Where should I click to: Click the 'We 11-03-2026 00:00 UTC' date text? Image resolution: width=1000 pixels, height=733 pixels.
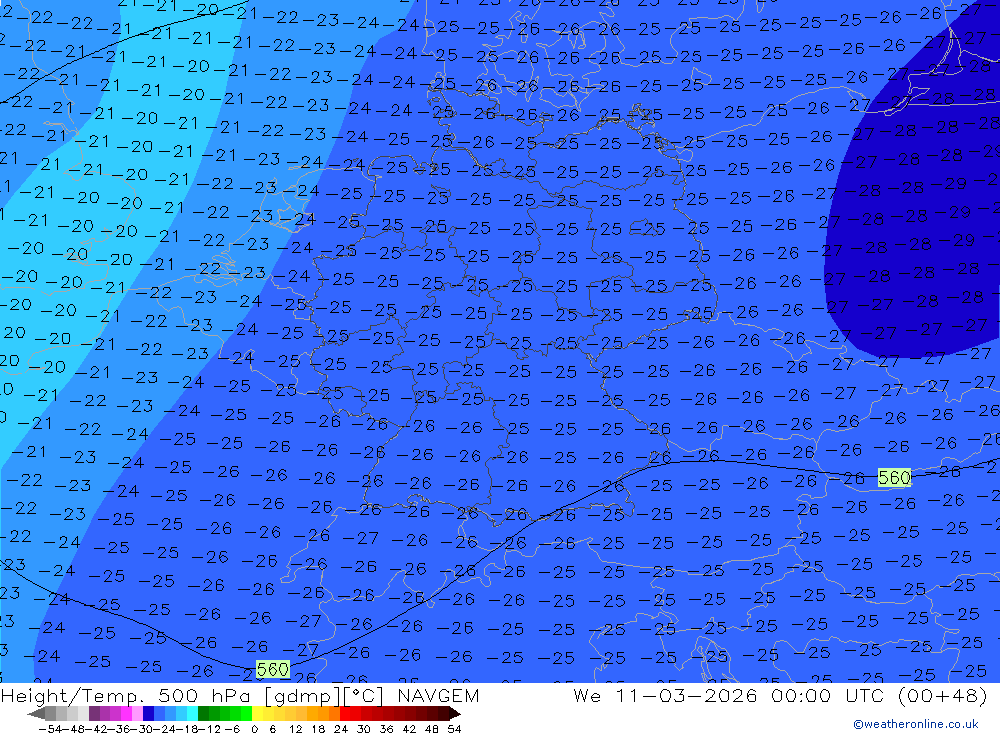731,695
